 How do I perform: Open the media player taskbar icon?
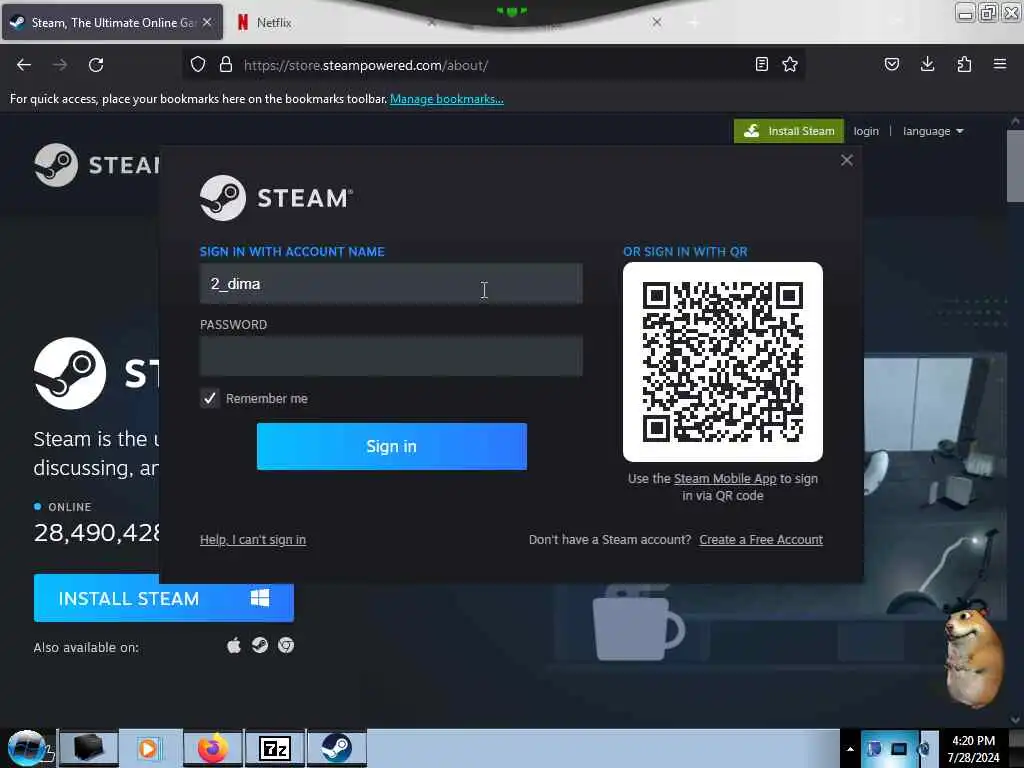149,748
